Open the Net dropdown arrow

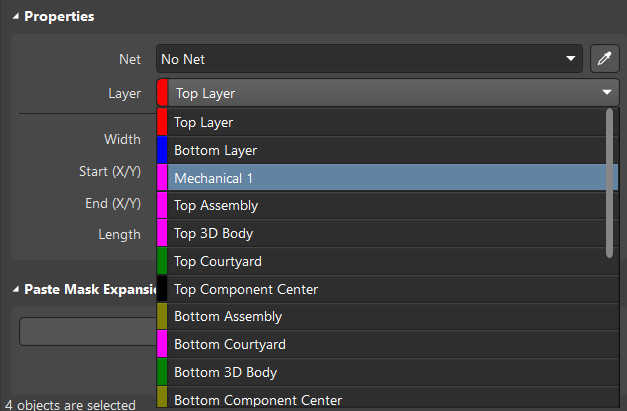click(x=571, y=59)
